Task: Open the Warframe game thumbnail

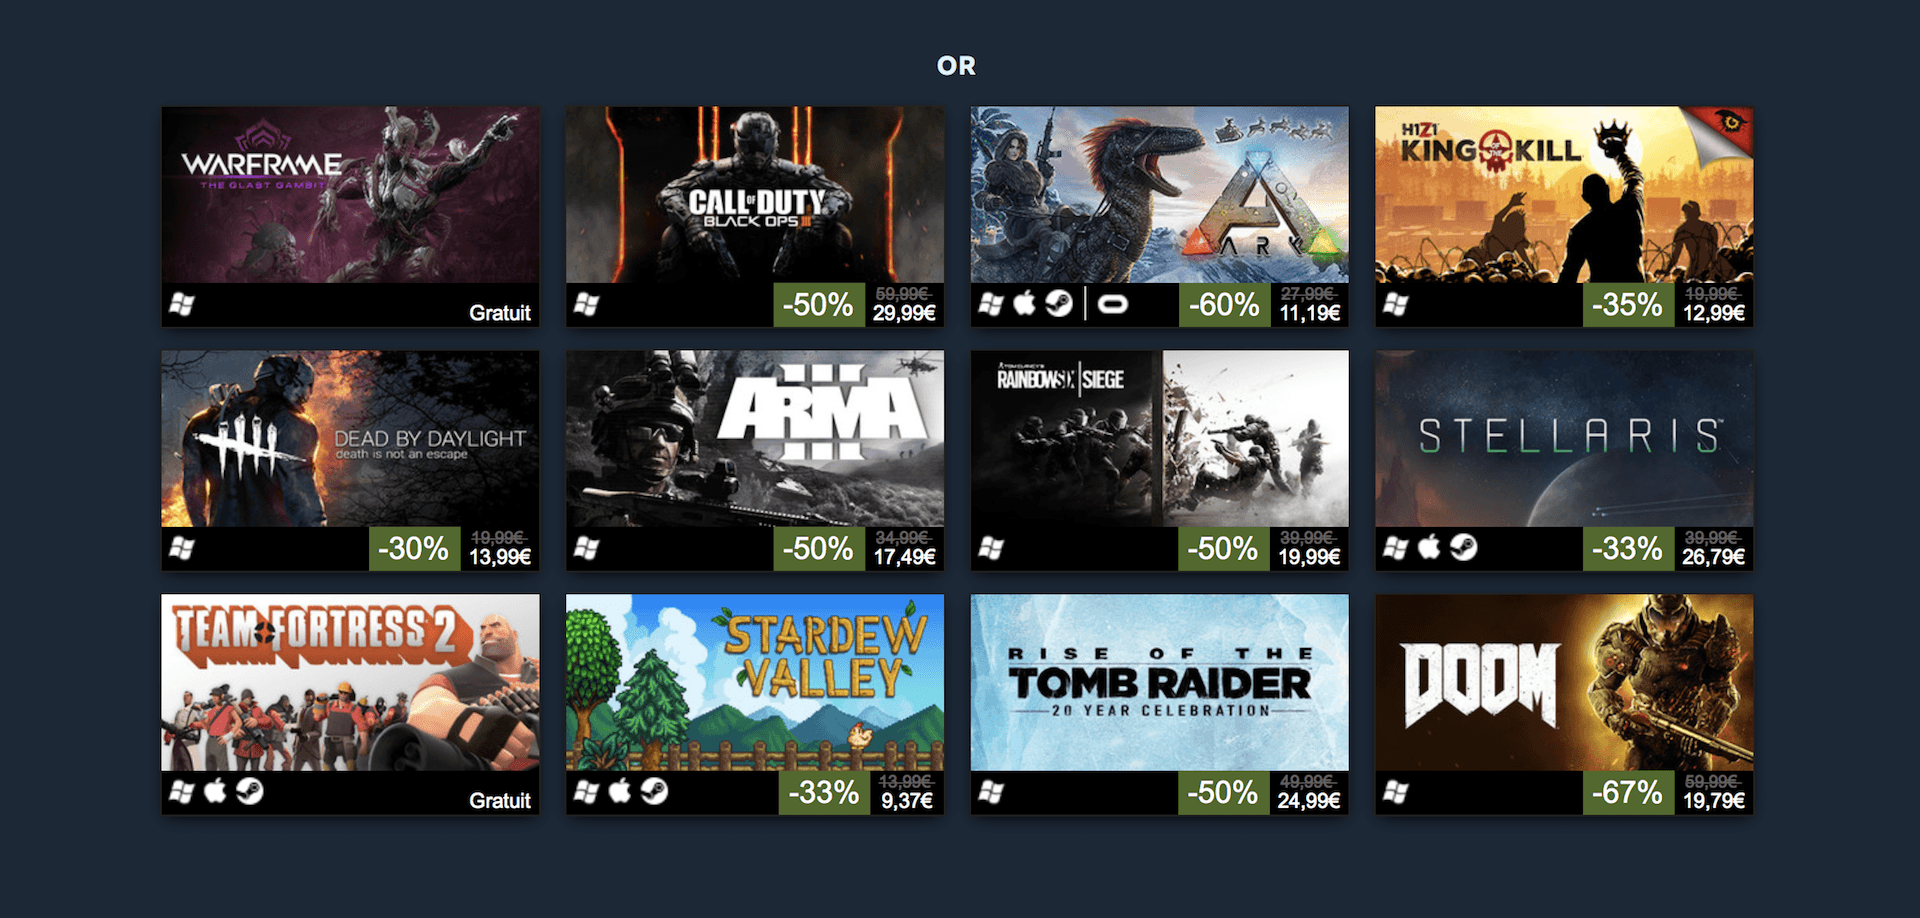Action: 350,195
